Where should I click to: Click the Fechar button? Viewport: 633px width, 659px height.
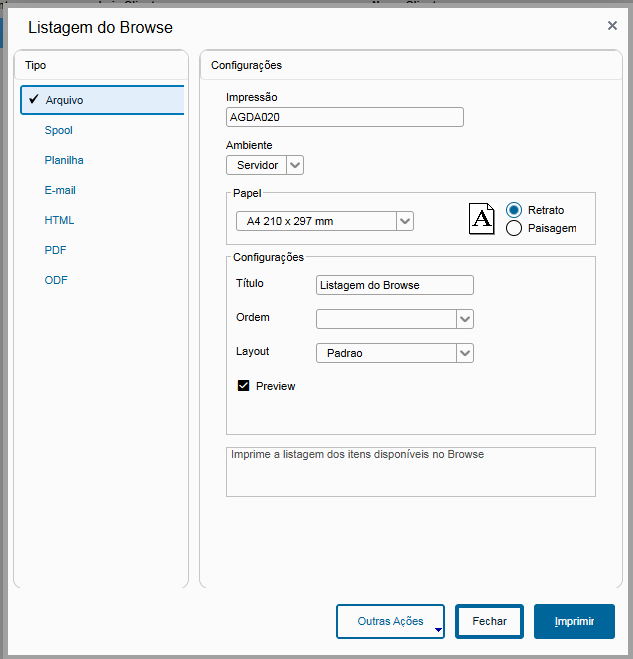489,621
